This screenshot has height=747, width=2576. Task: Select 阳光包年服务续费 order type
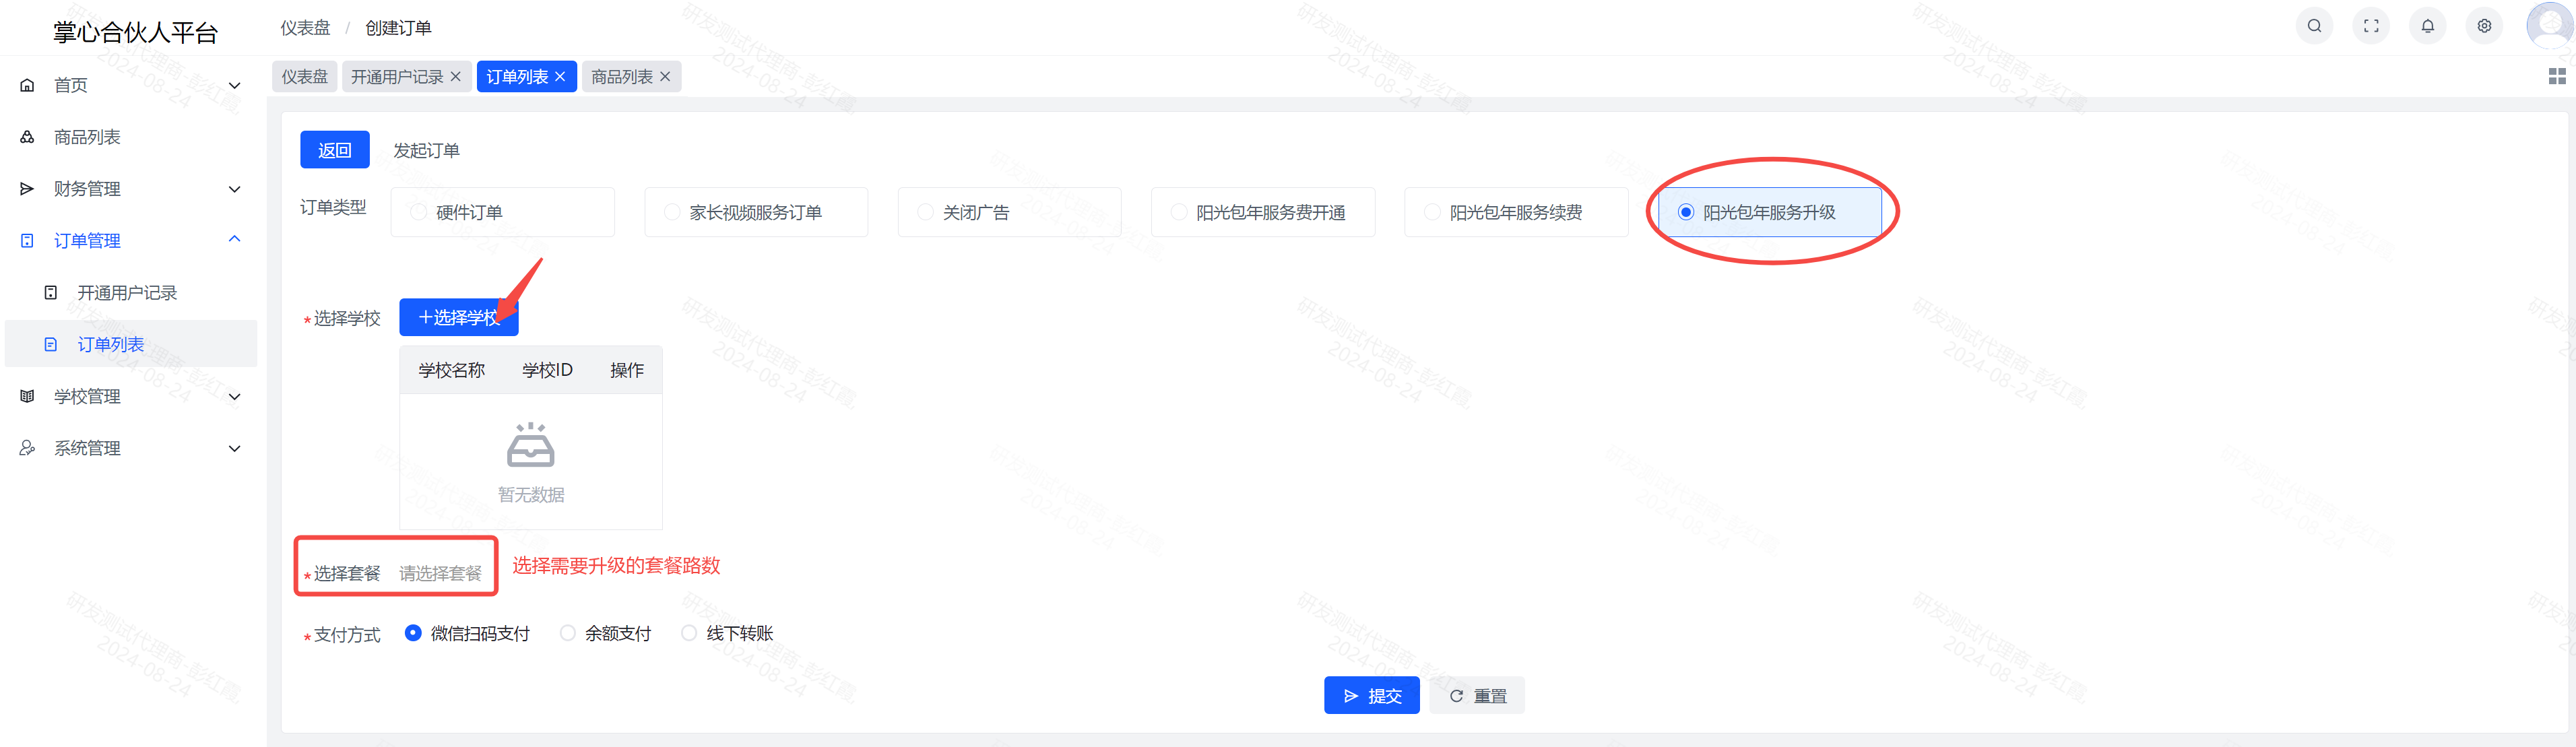click(x=1432, y=213)
